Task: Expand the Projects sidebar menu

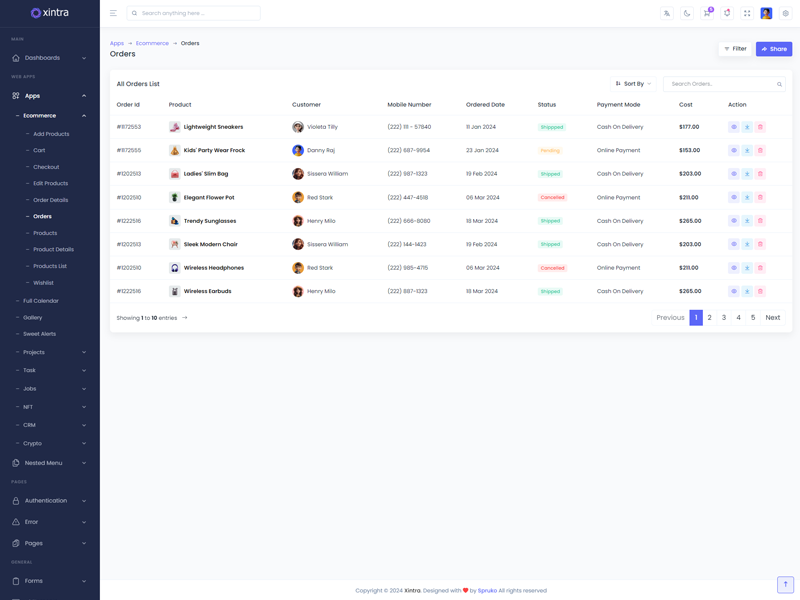Action: (50, 352)
